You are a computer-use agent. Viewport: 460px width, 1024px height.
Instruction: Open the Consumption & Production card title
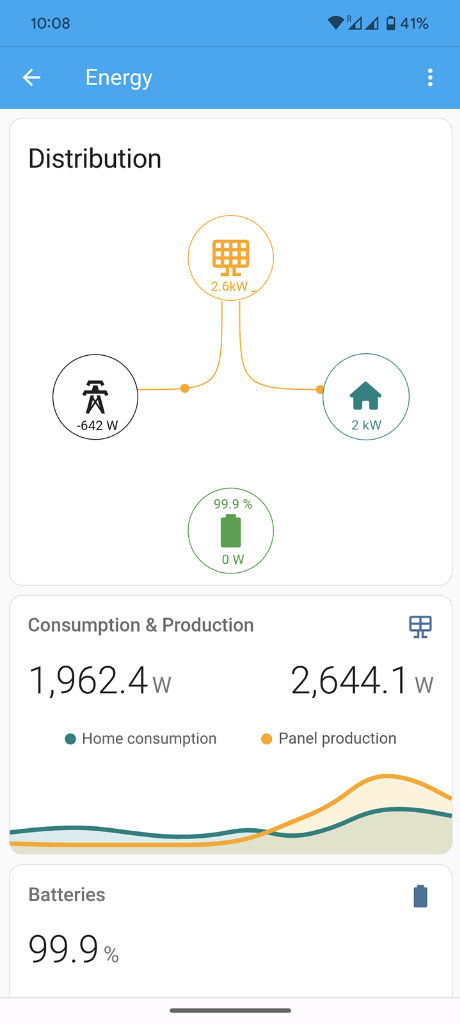click(140, 625)
